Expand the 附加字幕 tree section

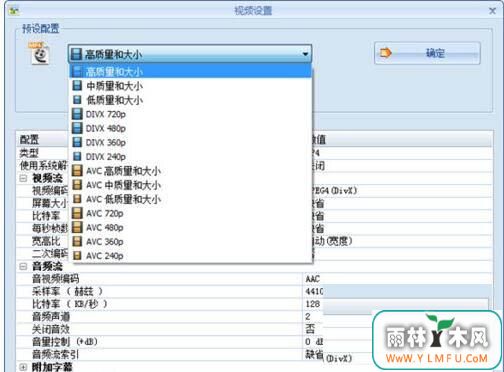pyautogui.click(x=23, y=367)
